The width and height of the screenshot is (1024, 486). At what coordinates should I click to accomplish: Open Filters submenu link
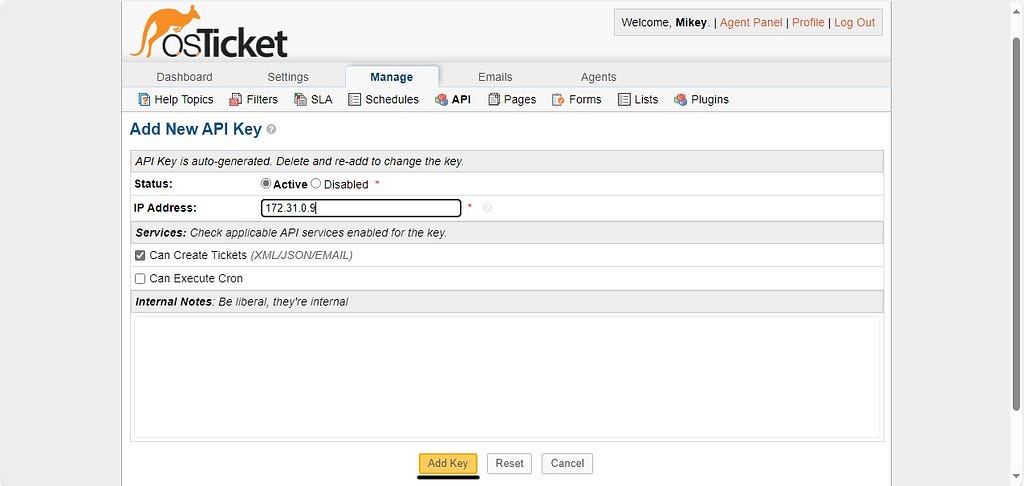coord(262,99)
